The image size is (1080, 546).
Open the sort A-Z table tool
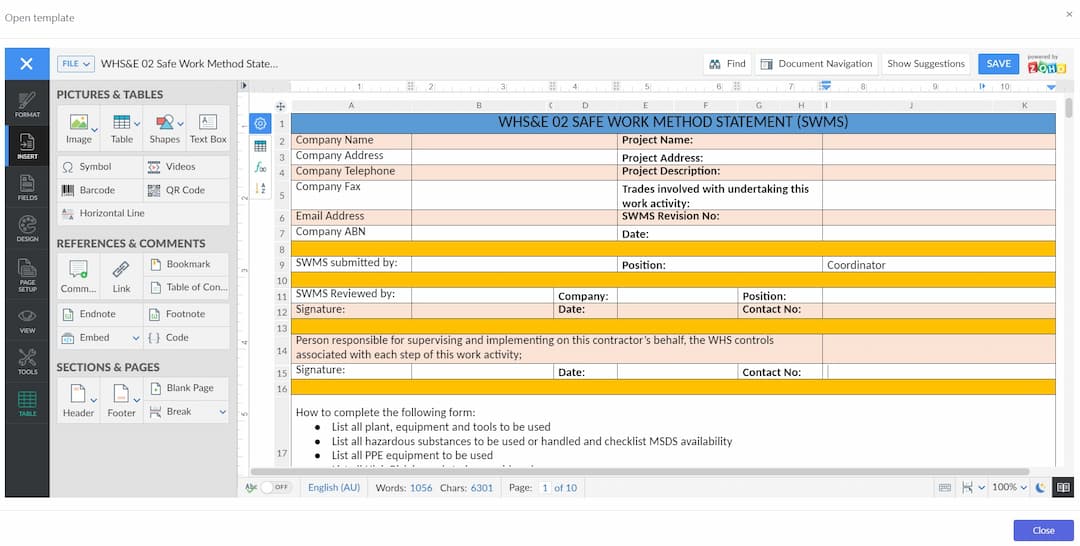pos(260,189)
